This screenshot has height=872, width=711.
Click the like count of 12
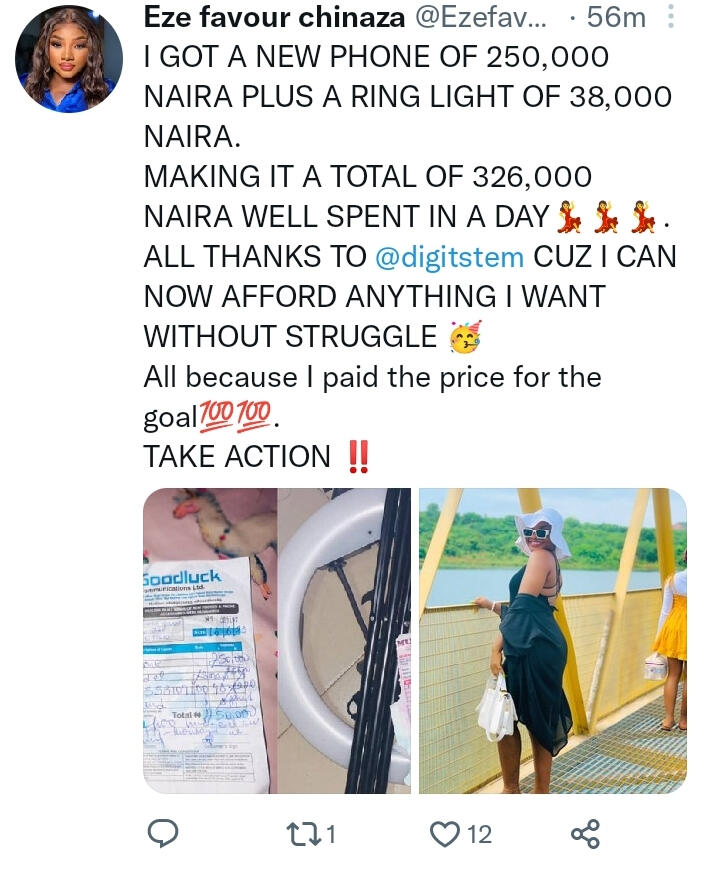(479, 832)
